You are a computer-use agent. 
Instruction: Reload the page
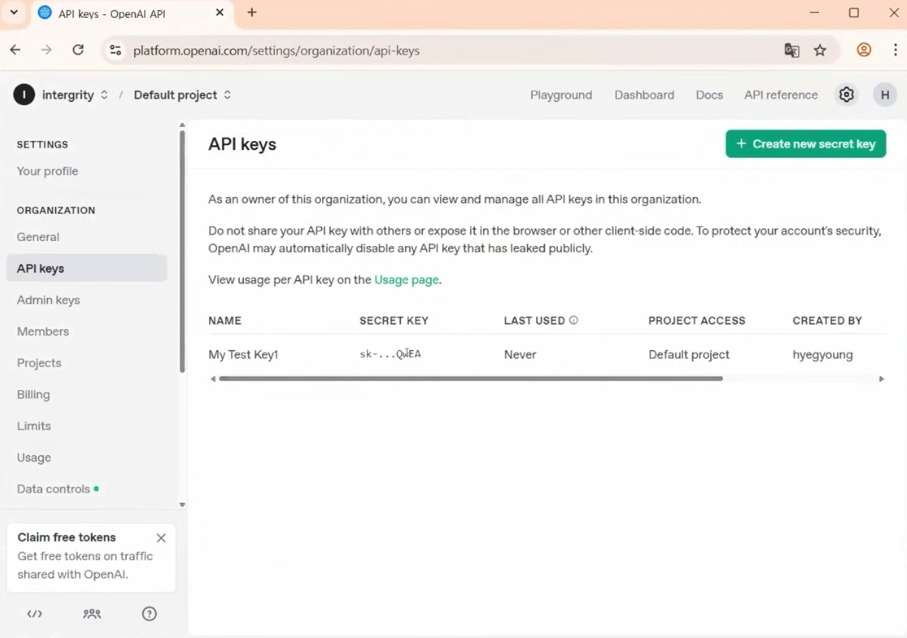(78, 50)
